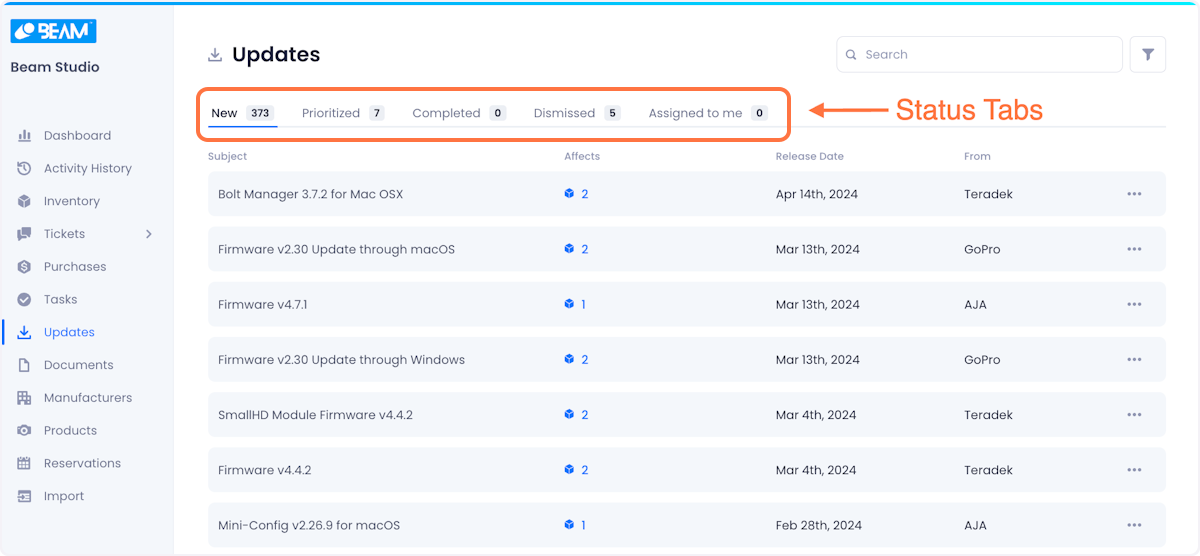Sort by Subject column header
Screen dimensions: 1200x556
point(228,156)
